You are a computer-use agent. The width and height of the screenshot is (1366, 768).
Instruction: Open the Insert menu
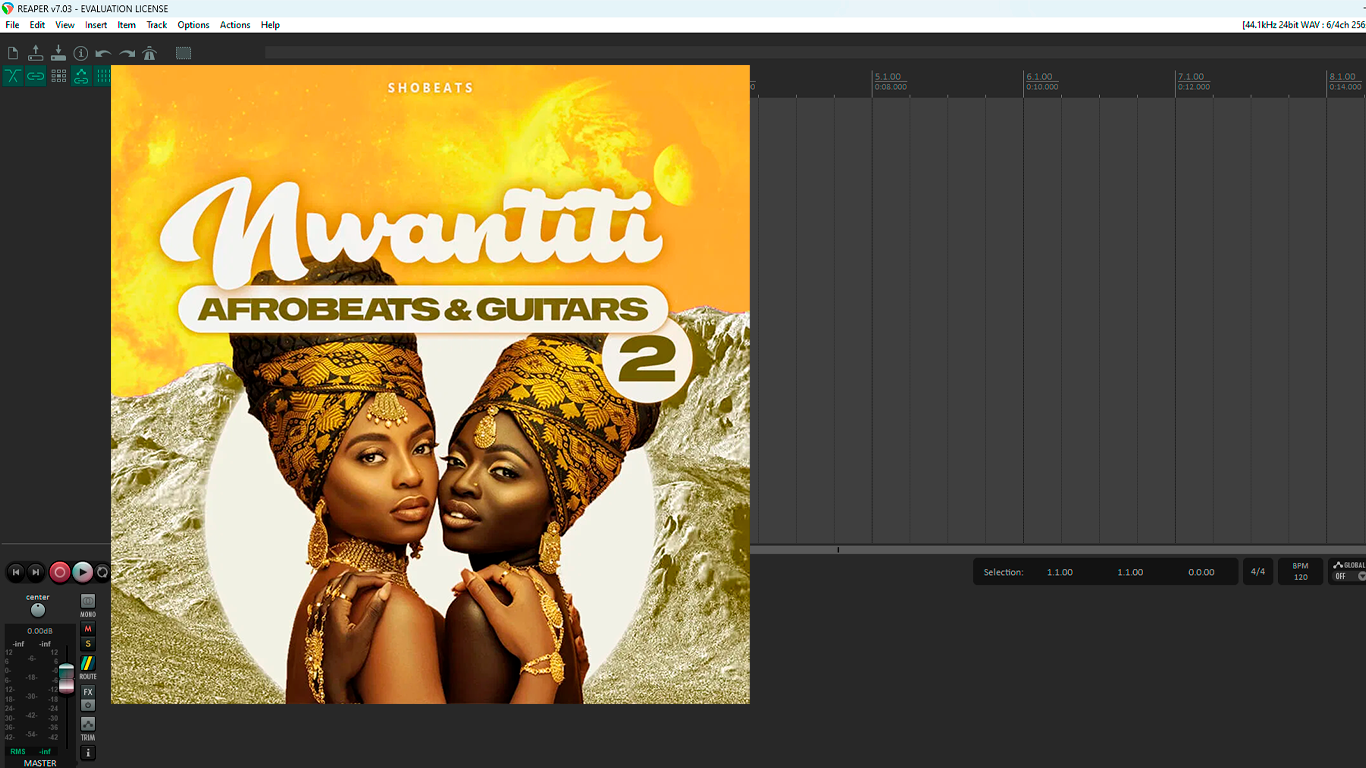pyautogui.click(x=96, y=25)
